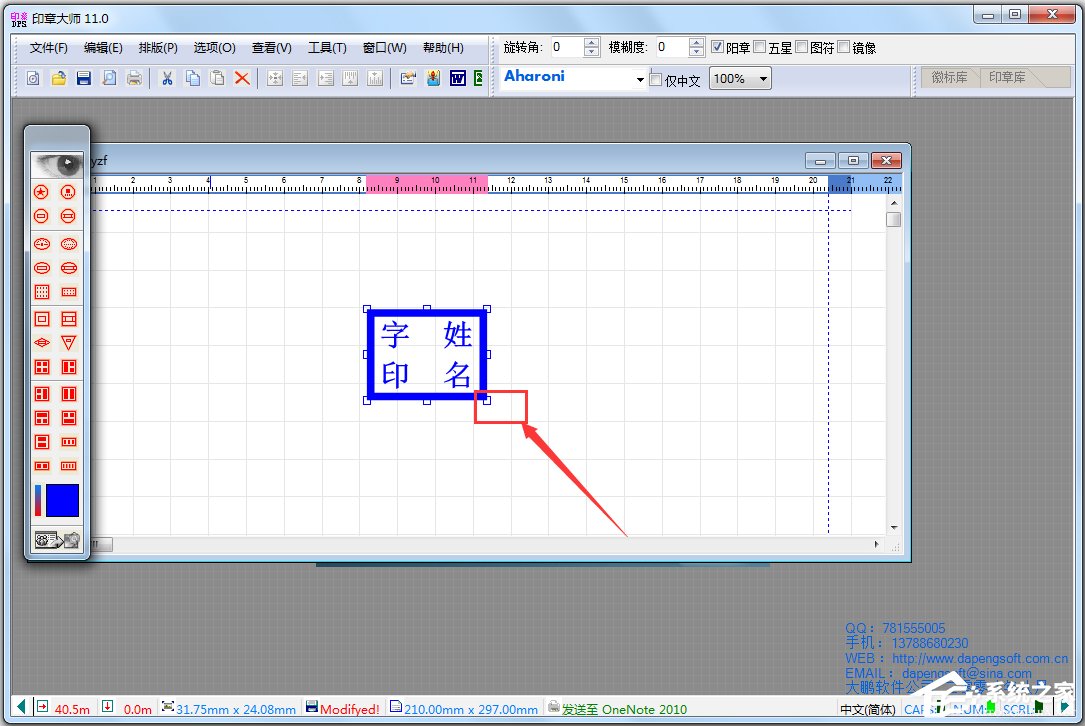The image size is (1085, 726).
Task: Click the vertical scrollbar down arrow in the yzf window
Action: click(x=893, y=527)
